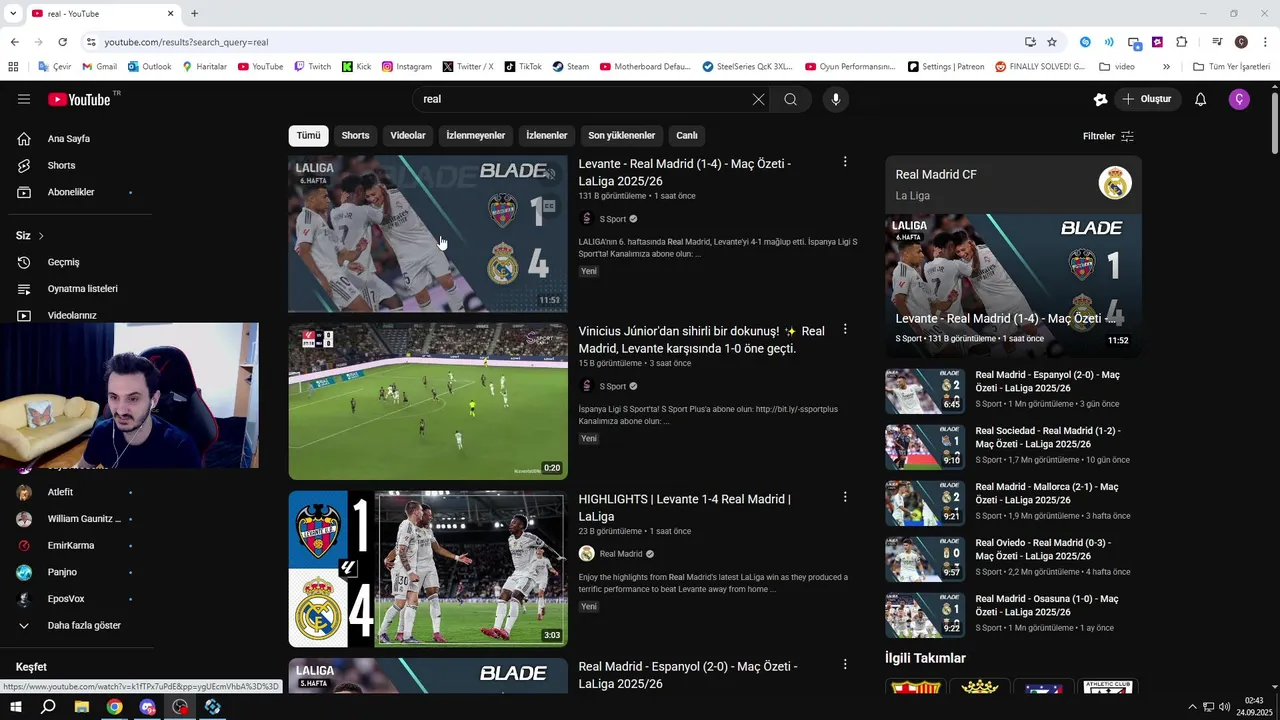The height and width of the screenshot is (720, 1280).
Task: Click the magnifier search button
Action: pos(790,99)
